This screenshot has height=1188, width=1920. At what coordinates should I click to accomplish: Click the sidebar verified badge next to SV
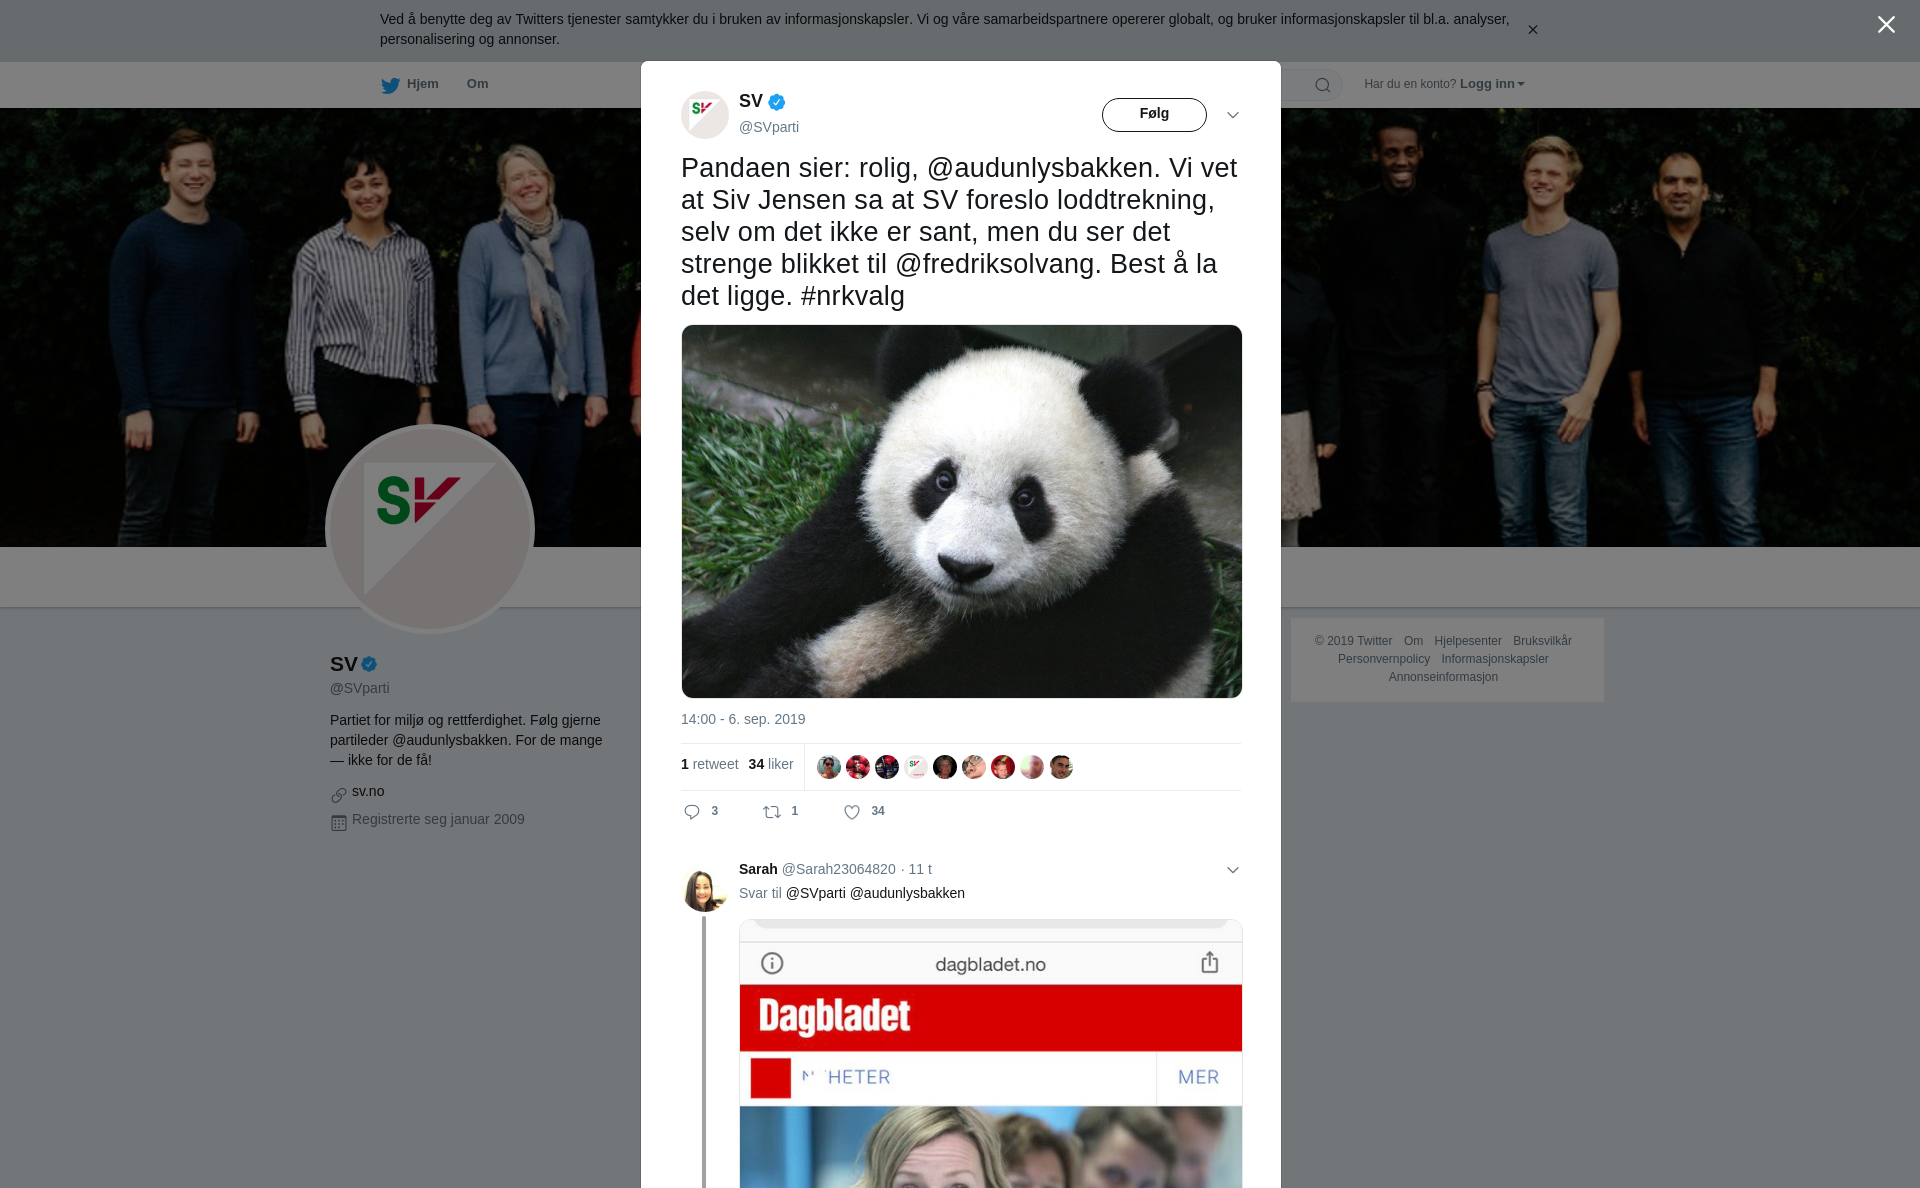point(369,664)
